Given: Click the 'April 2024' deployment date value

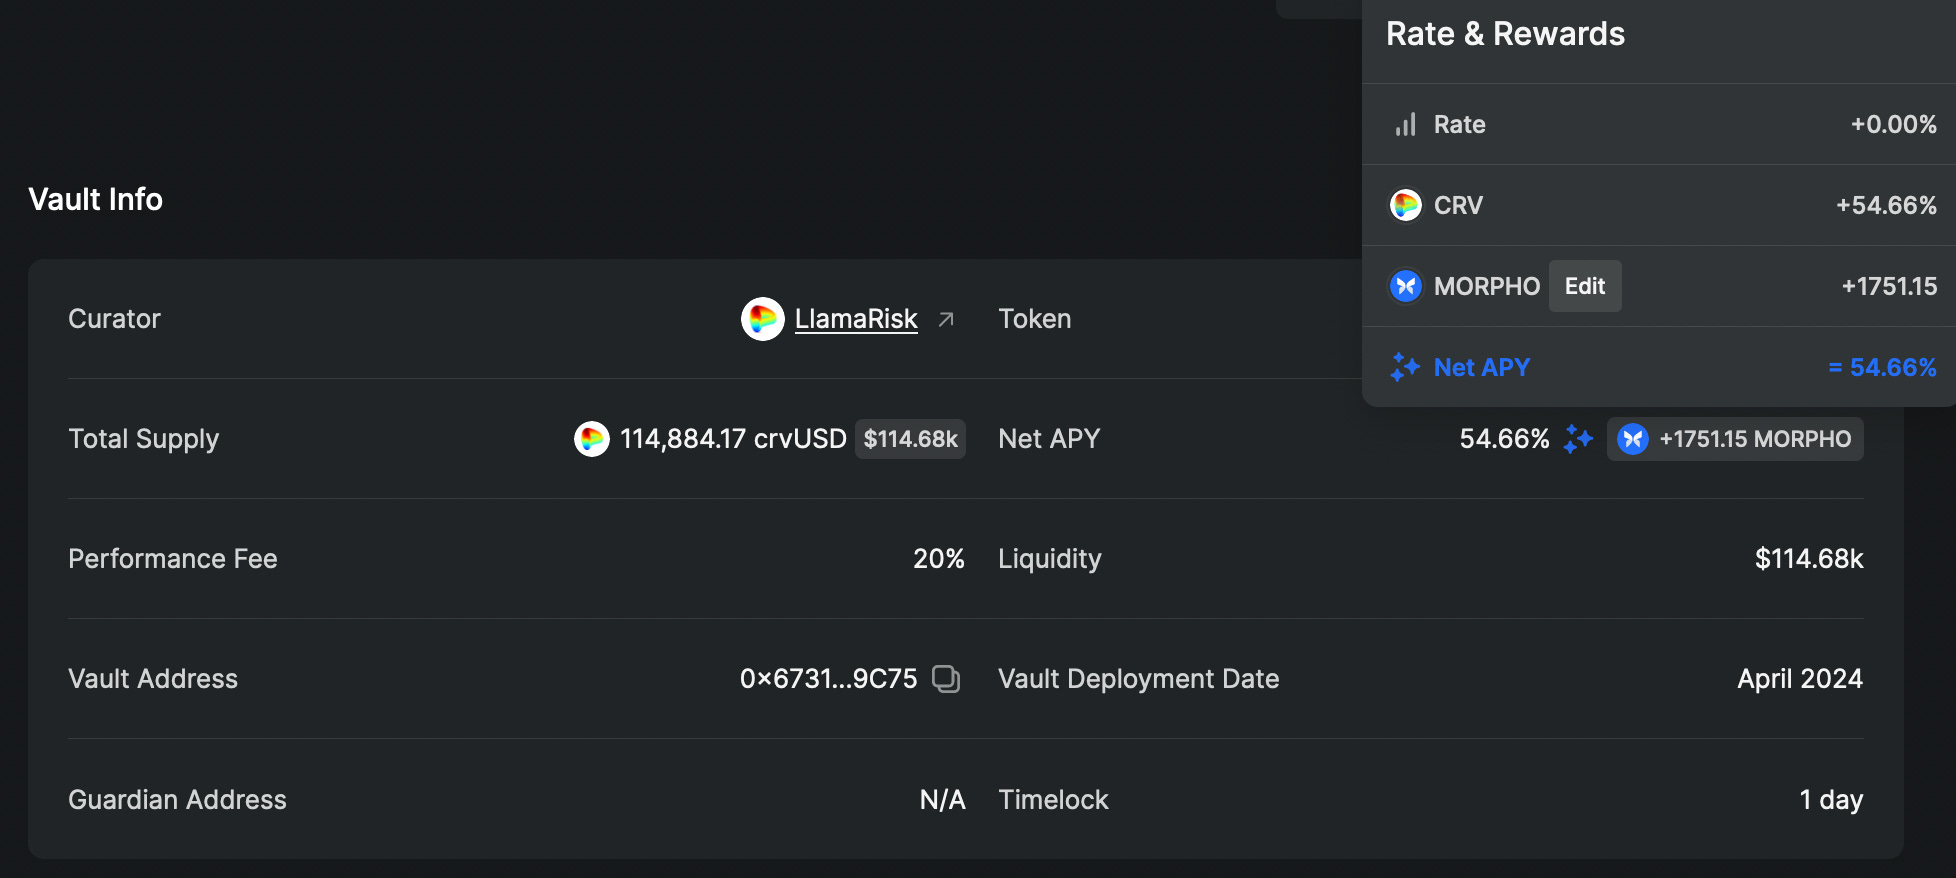Looking at the screenshot, I should [1800, 679].
